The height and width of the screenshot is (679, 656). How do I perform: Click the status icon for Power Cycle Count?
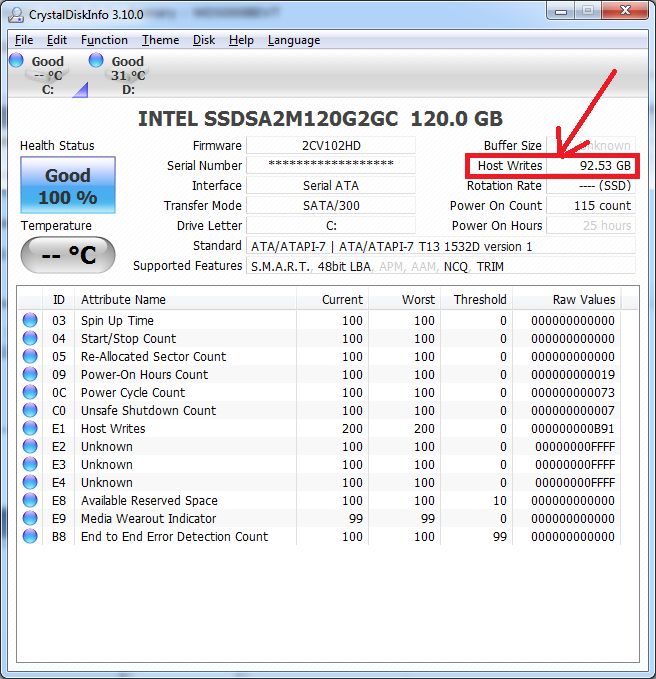(x=30, y=392)
